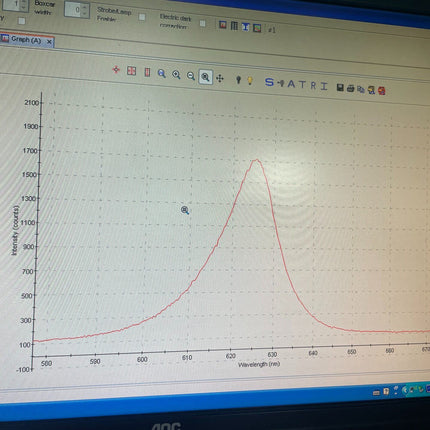Image resolution: width=430 pixels, height=430 pixels.
Task: Toggle the Strobe/Lamp Enable checkbox
Action: [142, 17]
